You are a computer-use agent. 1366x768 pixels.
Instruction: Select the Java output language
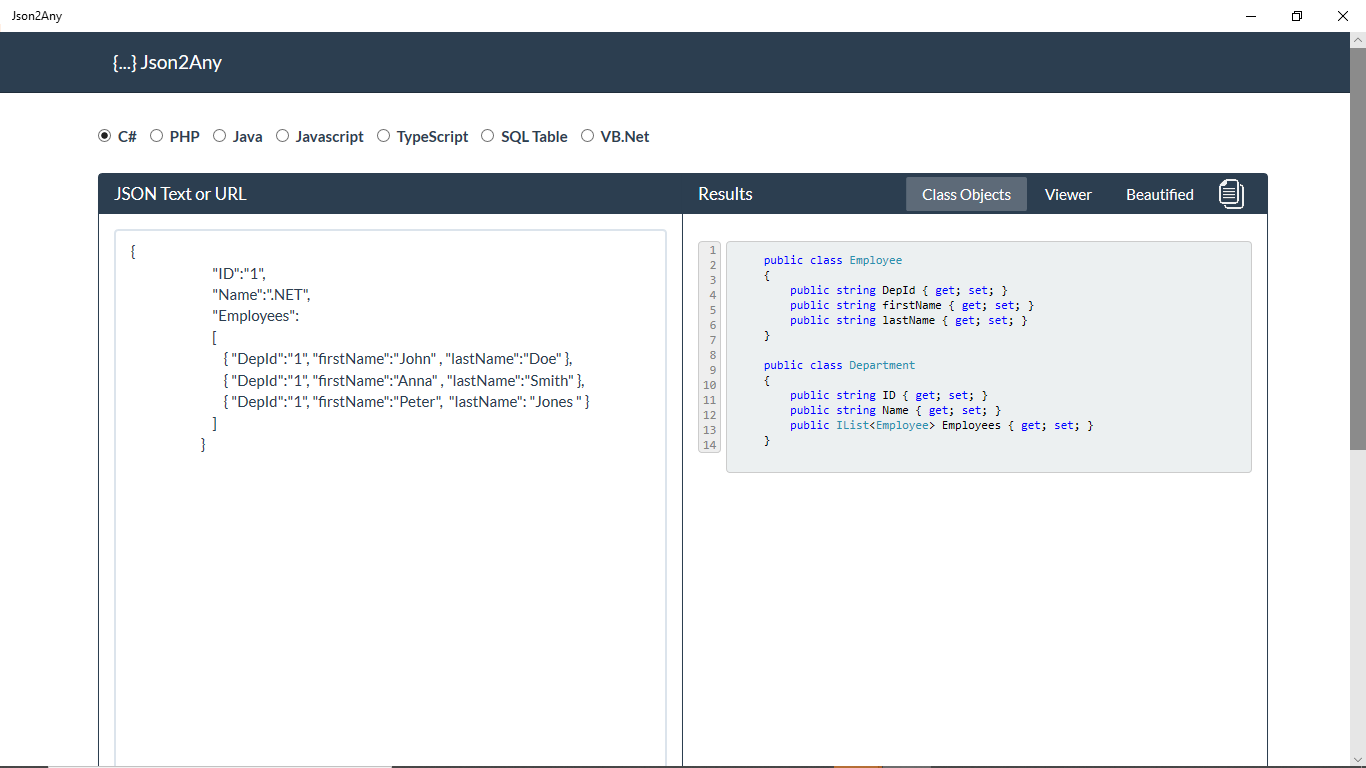click(219, 135)
